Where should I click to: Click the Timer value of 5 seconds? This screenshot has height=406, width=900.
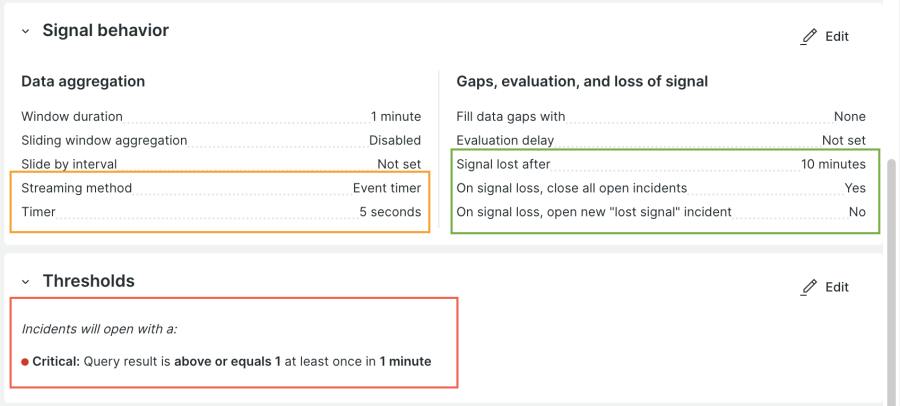390,212
